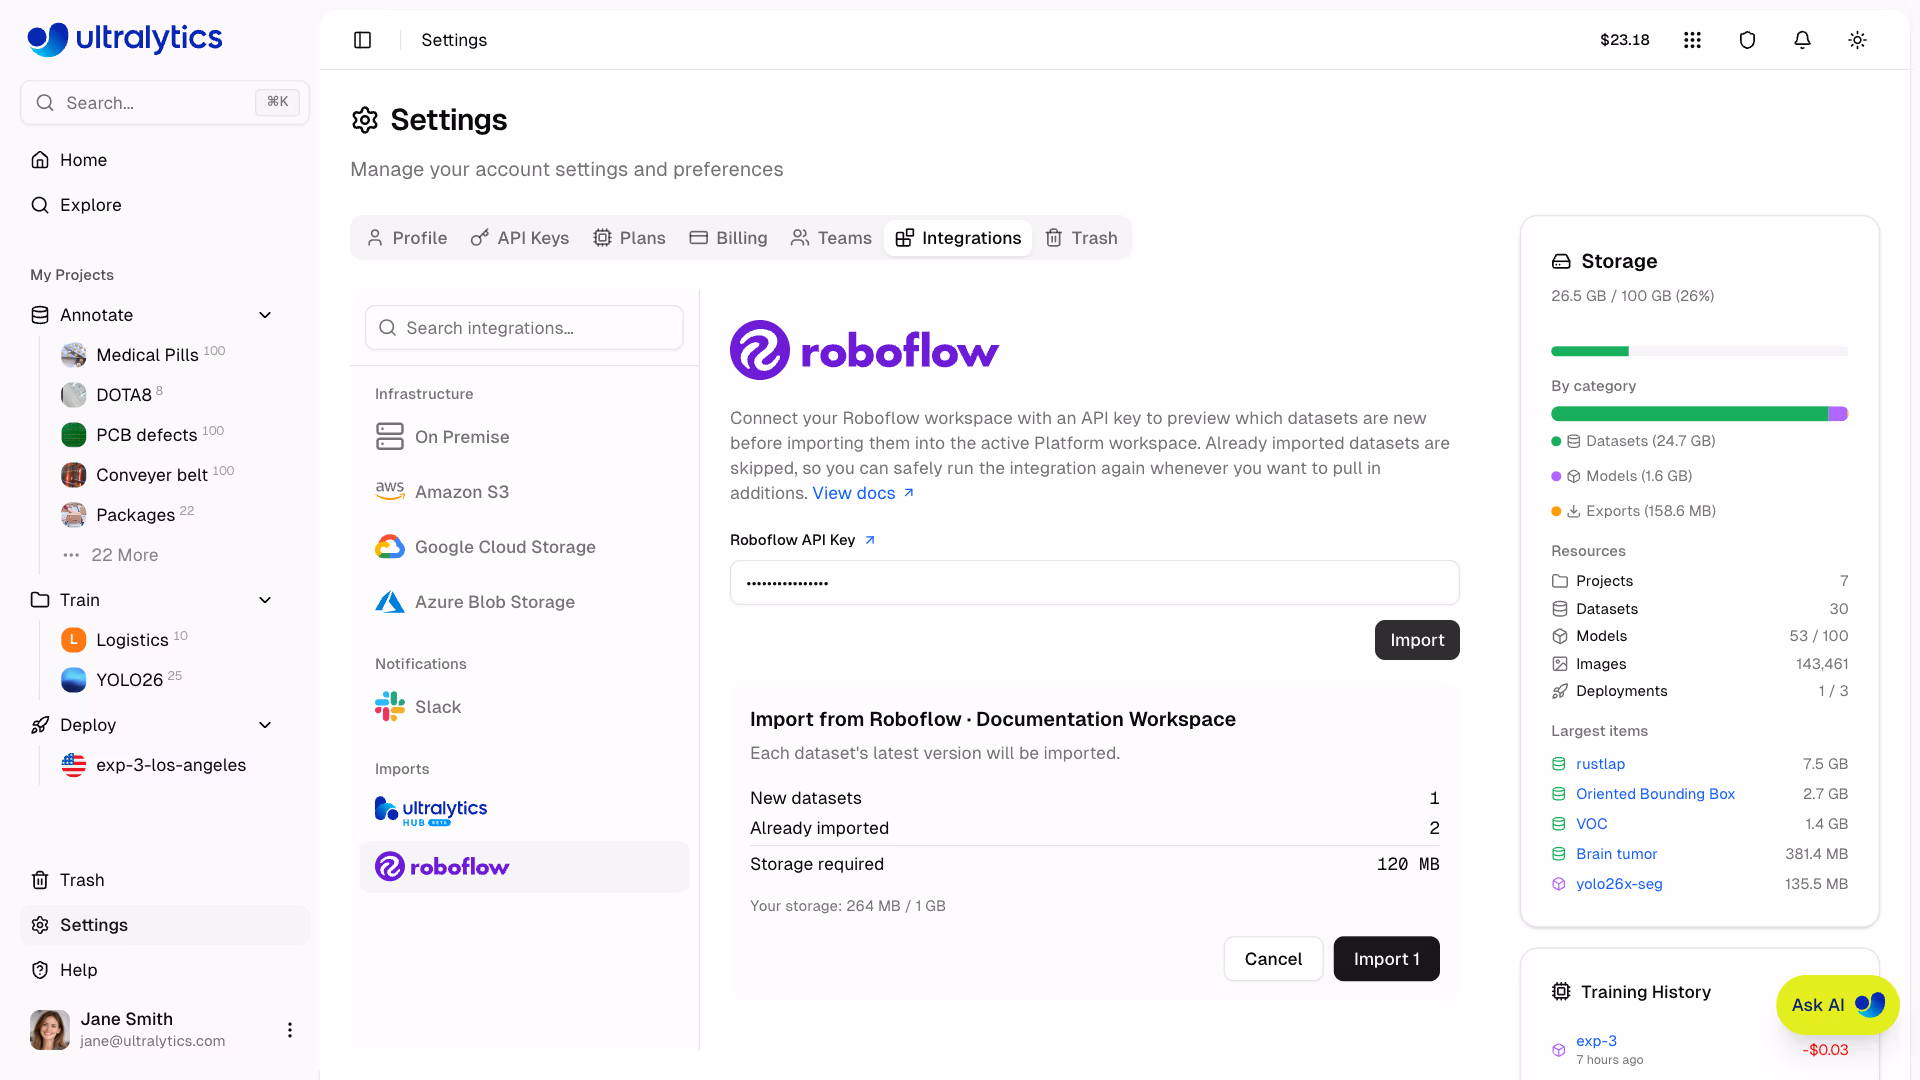
Task: Focus Search integrations field
Action: click(524, 328)
